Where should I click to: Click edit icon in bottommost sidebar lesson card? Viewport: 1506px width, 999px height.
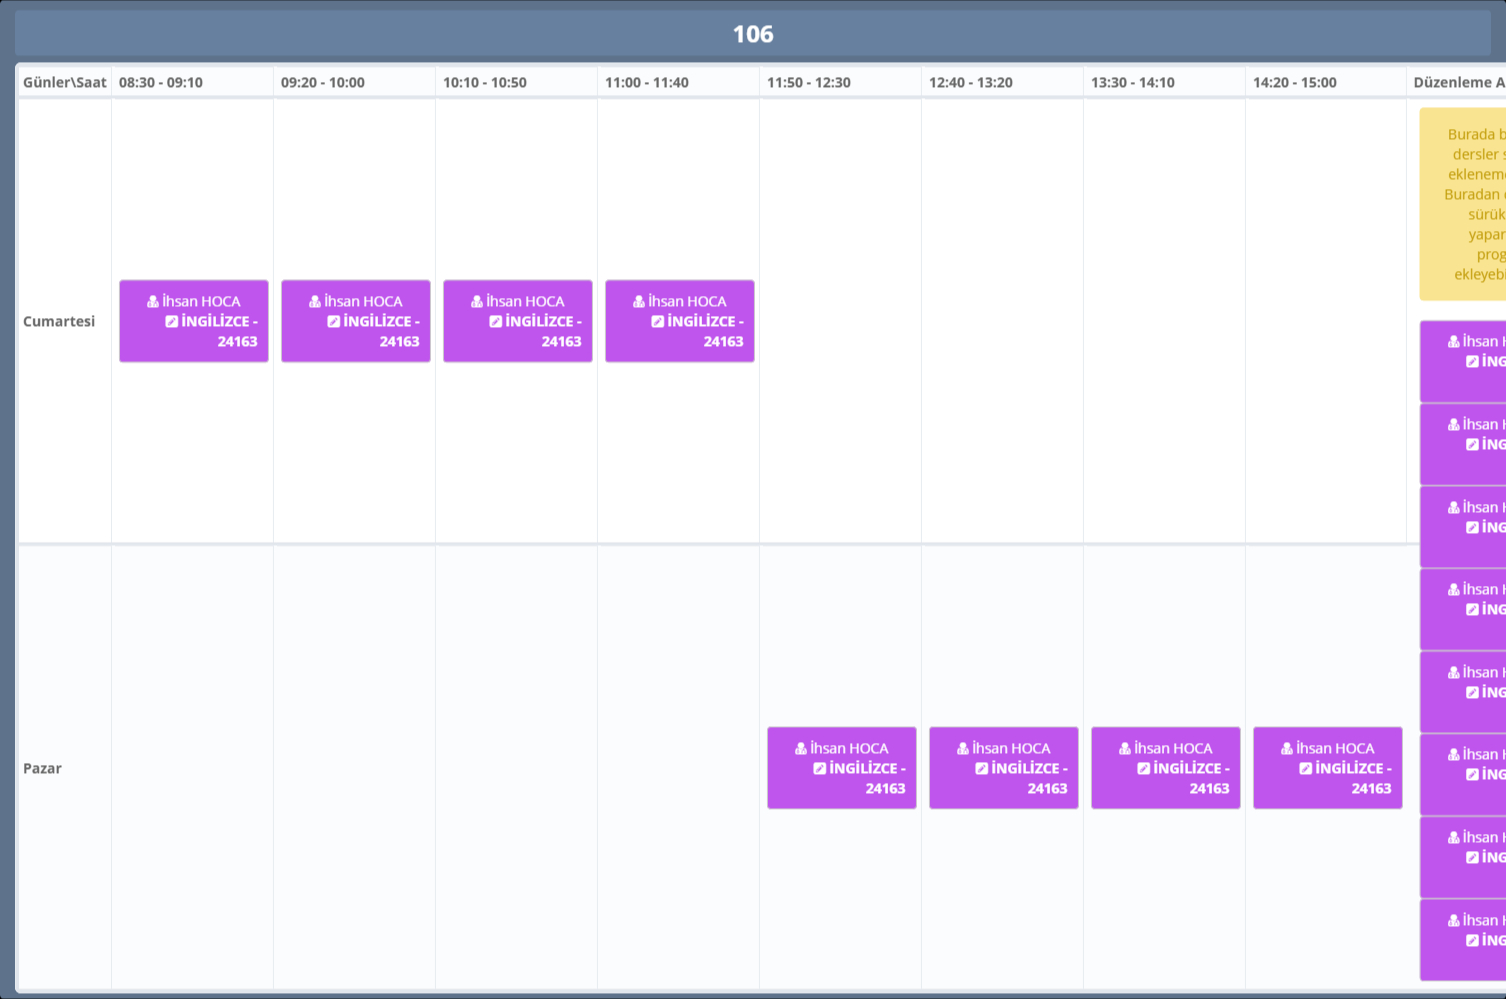(x=1472, y=940)
